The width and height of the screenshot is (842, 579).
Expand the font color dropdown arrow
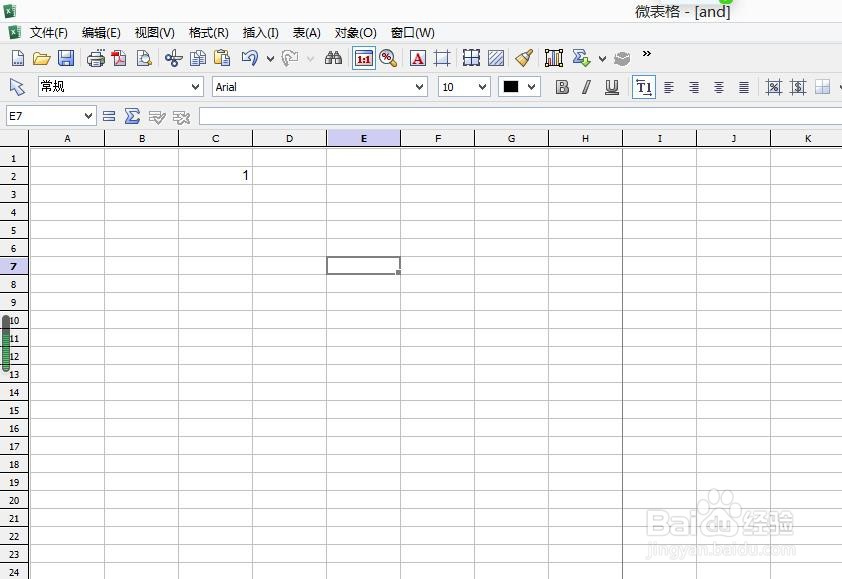[532, 86]
